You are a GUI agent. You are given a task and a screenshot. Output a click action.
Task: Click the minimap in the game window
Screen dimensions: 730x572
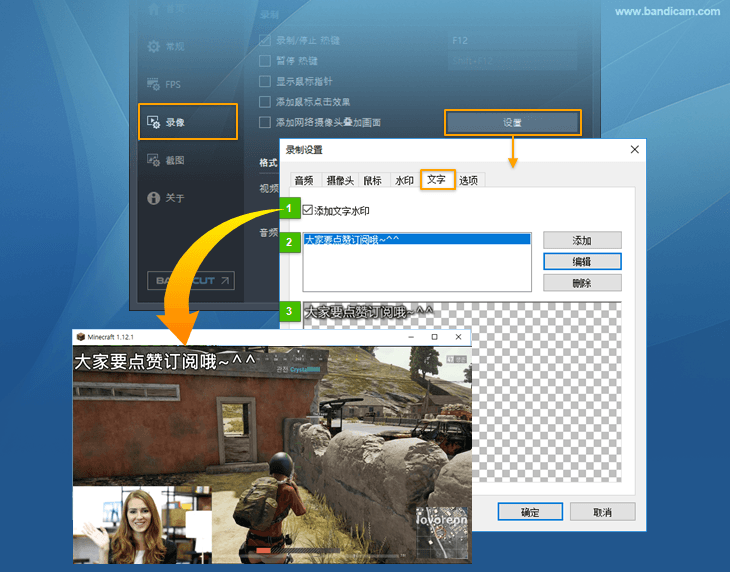[441, 533]
